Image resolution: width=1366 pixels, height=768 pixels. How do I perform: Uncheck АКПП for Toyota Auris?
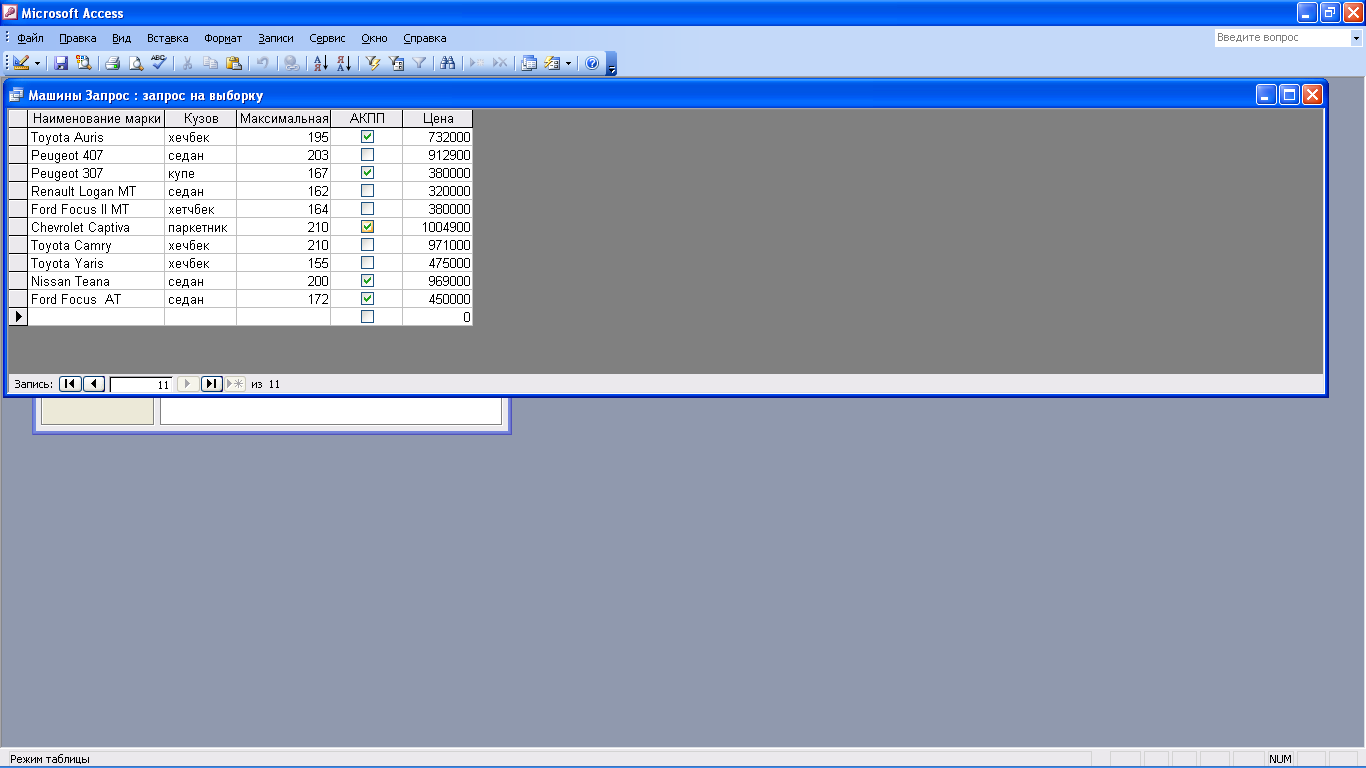367,137
